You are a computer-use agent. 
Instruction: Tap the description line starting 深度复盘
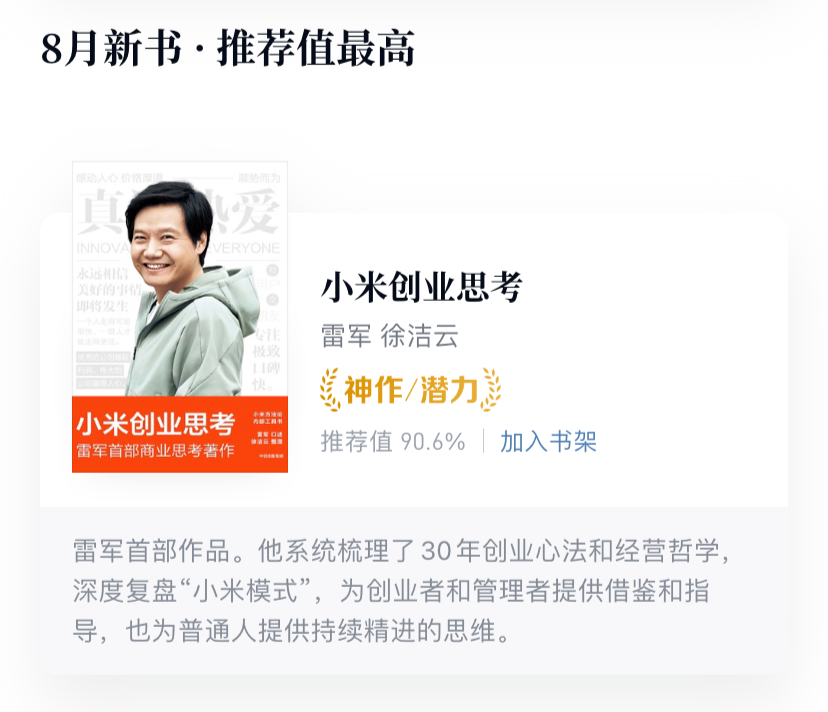tap(391, 591)
